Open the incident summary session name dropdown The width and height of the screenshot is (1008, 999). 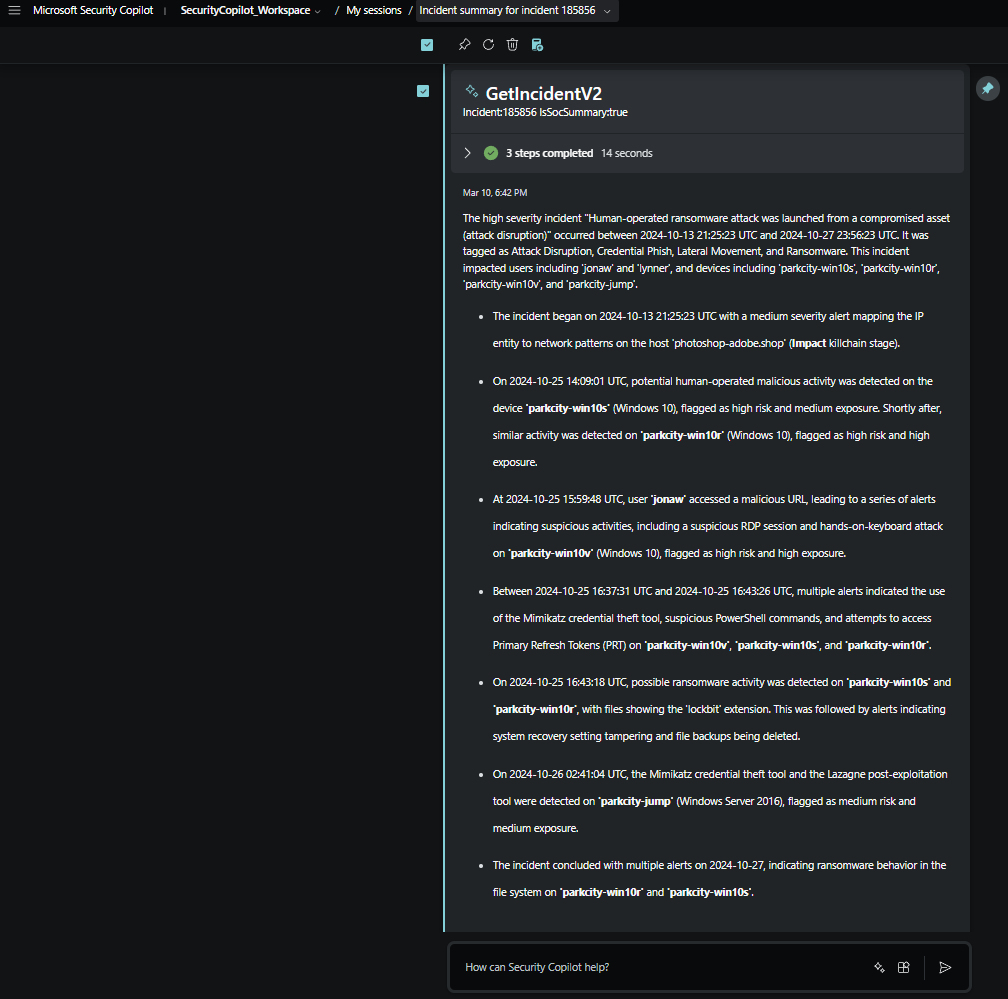click(607, 11)
